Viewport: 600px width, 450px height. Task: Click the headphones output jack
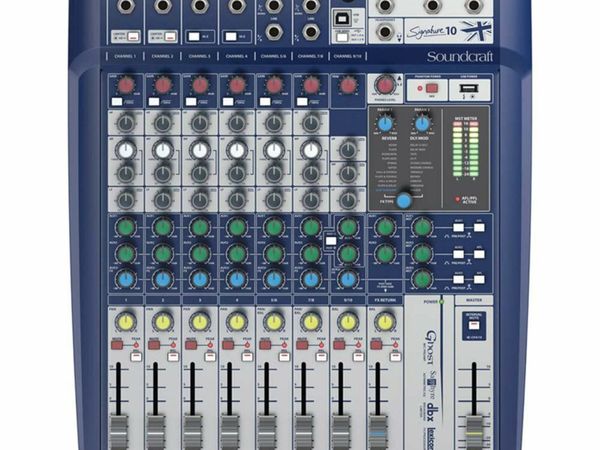pyautogui.click(x=385, y=31)
